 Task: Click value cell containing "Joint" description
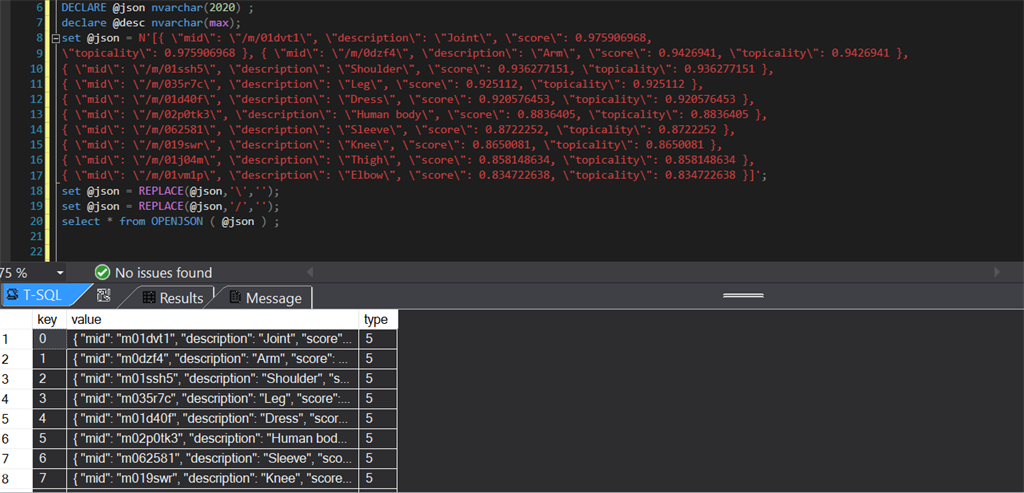click(214, 339)
